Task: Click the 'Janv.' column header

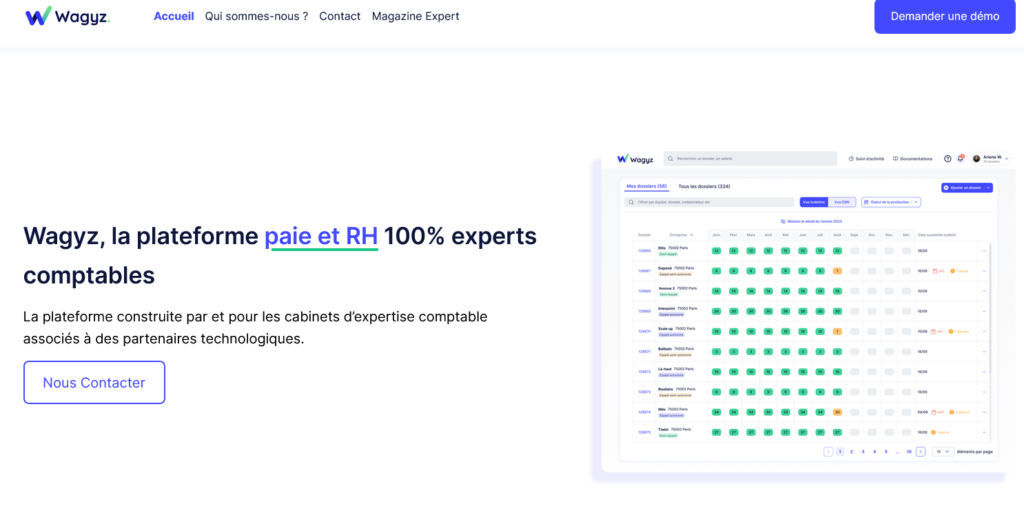Action: tap(716, 235)
